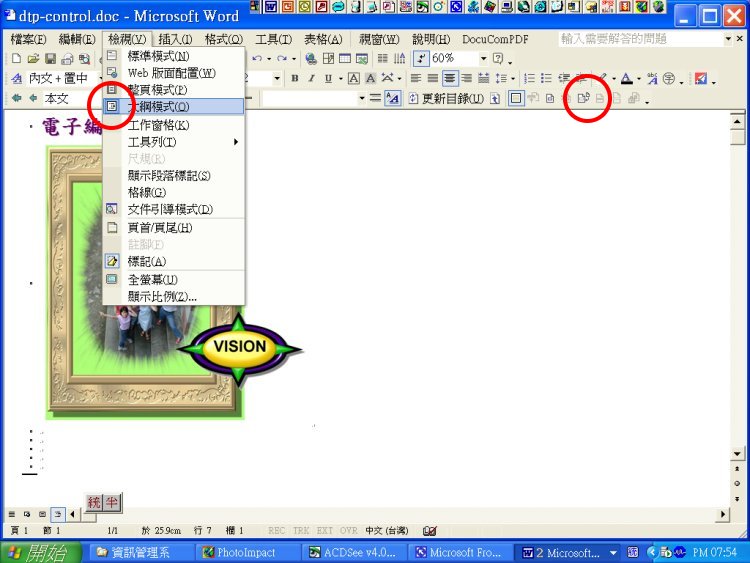Toggle Underline formatting
The image size is (750, 563).
click(328, 78)
